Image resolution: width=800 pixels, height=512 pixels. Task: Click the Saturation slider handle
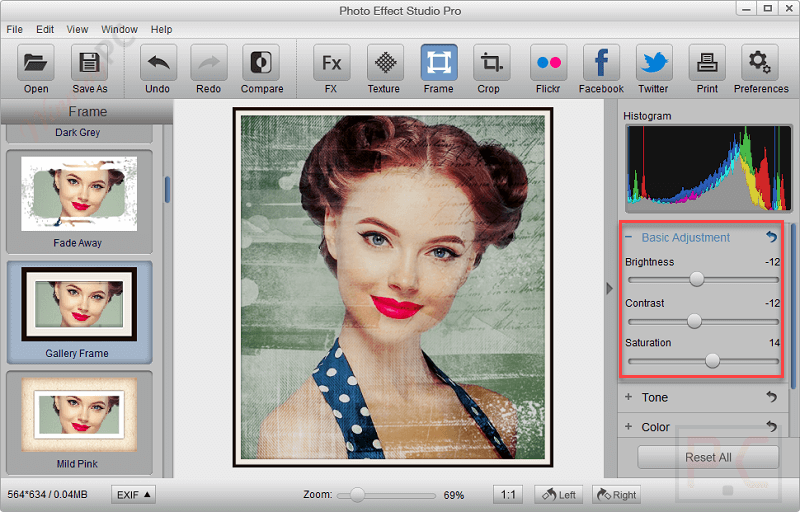[x=712, y=361]
